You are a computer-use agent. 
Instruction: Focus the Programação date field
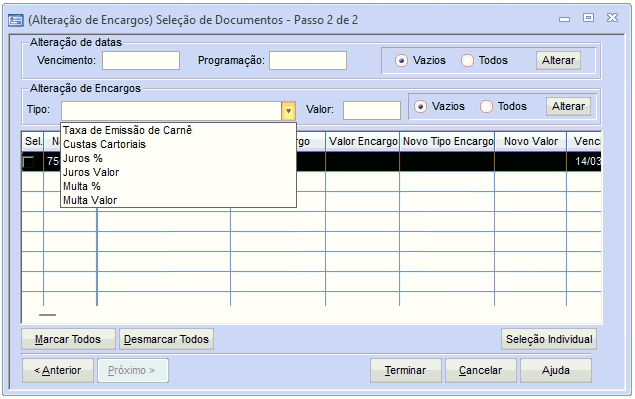click(x=308, y=61)
